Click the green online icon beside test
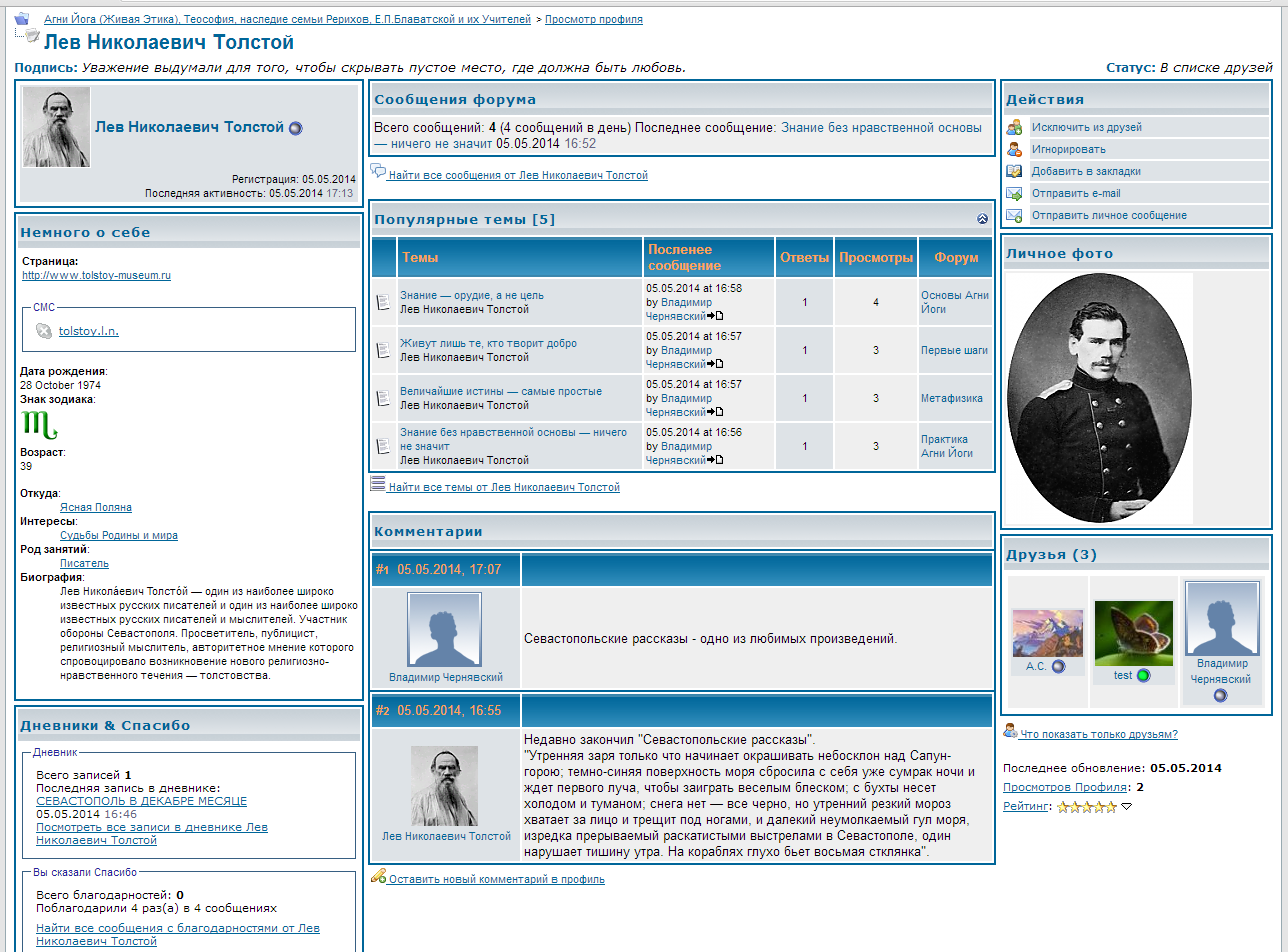1288x952 pixels. [x=1143, y=676]
